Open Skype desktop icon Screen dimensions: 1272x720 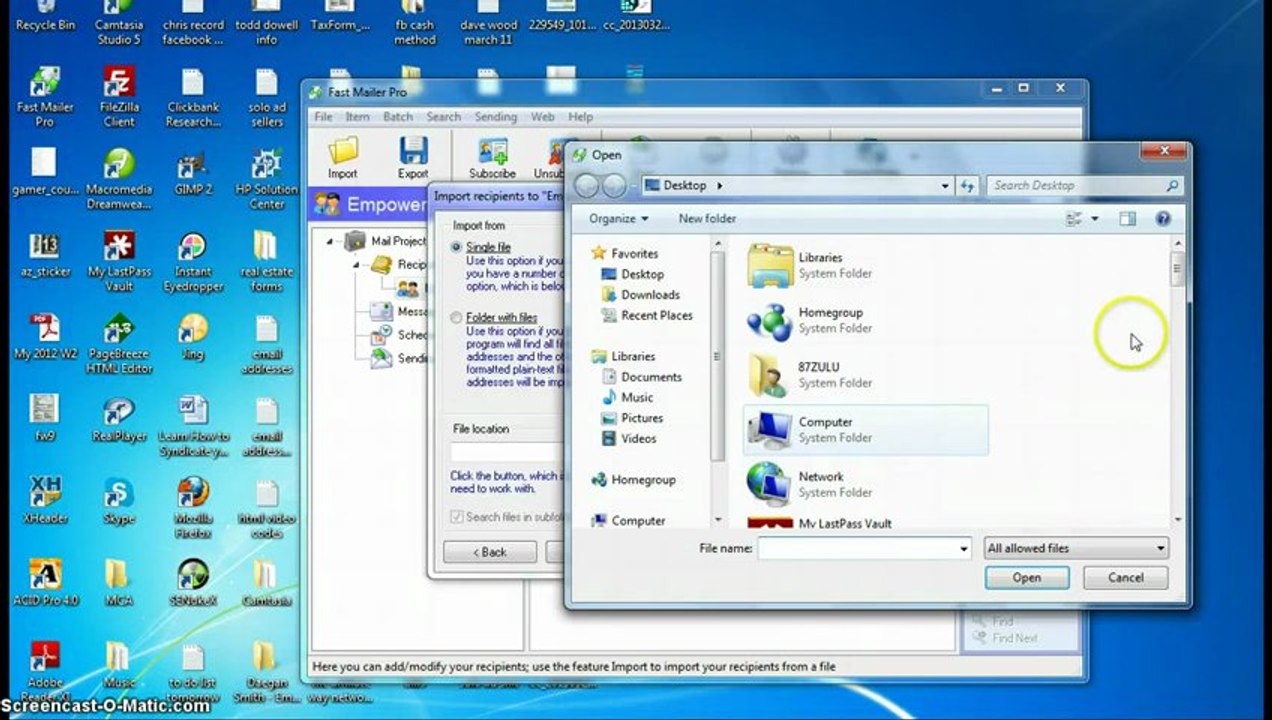coord(119,501)
